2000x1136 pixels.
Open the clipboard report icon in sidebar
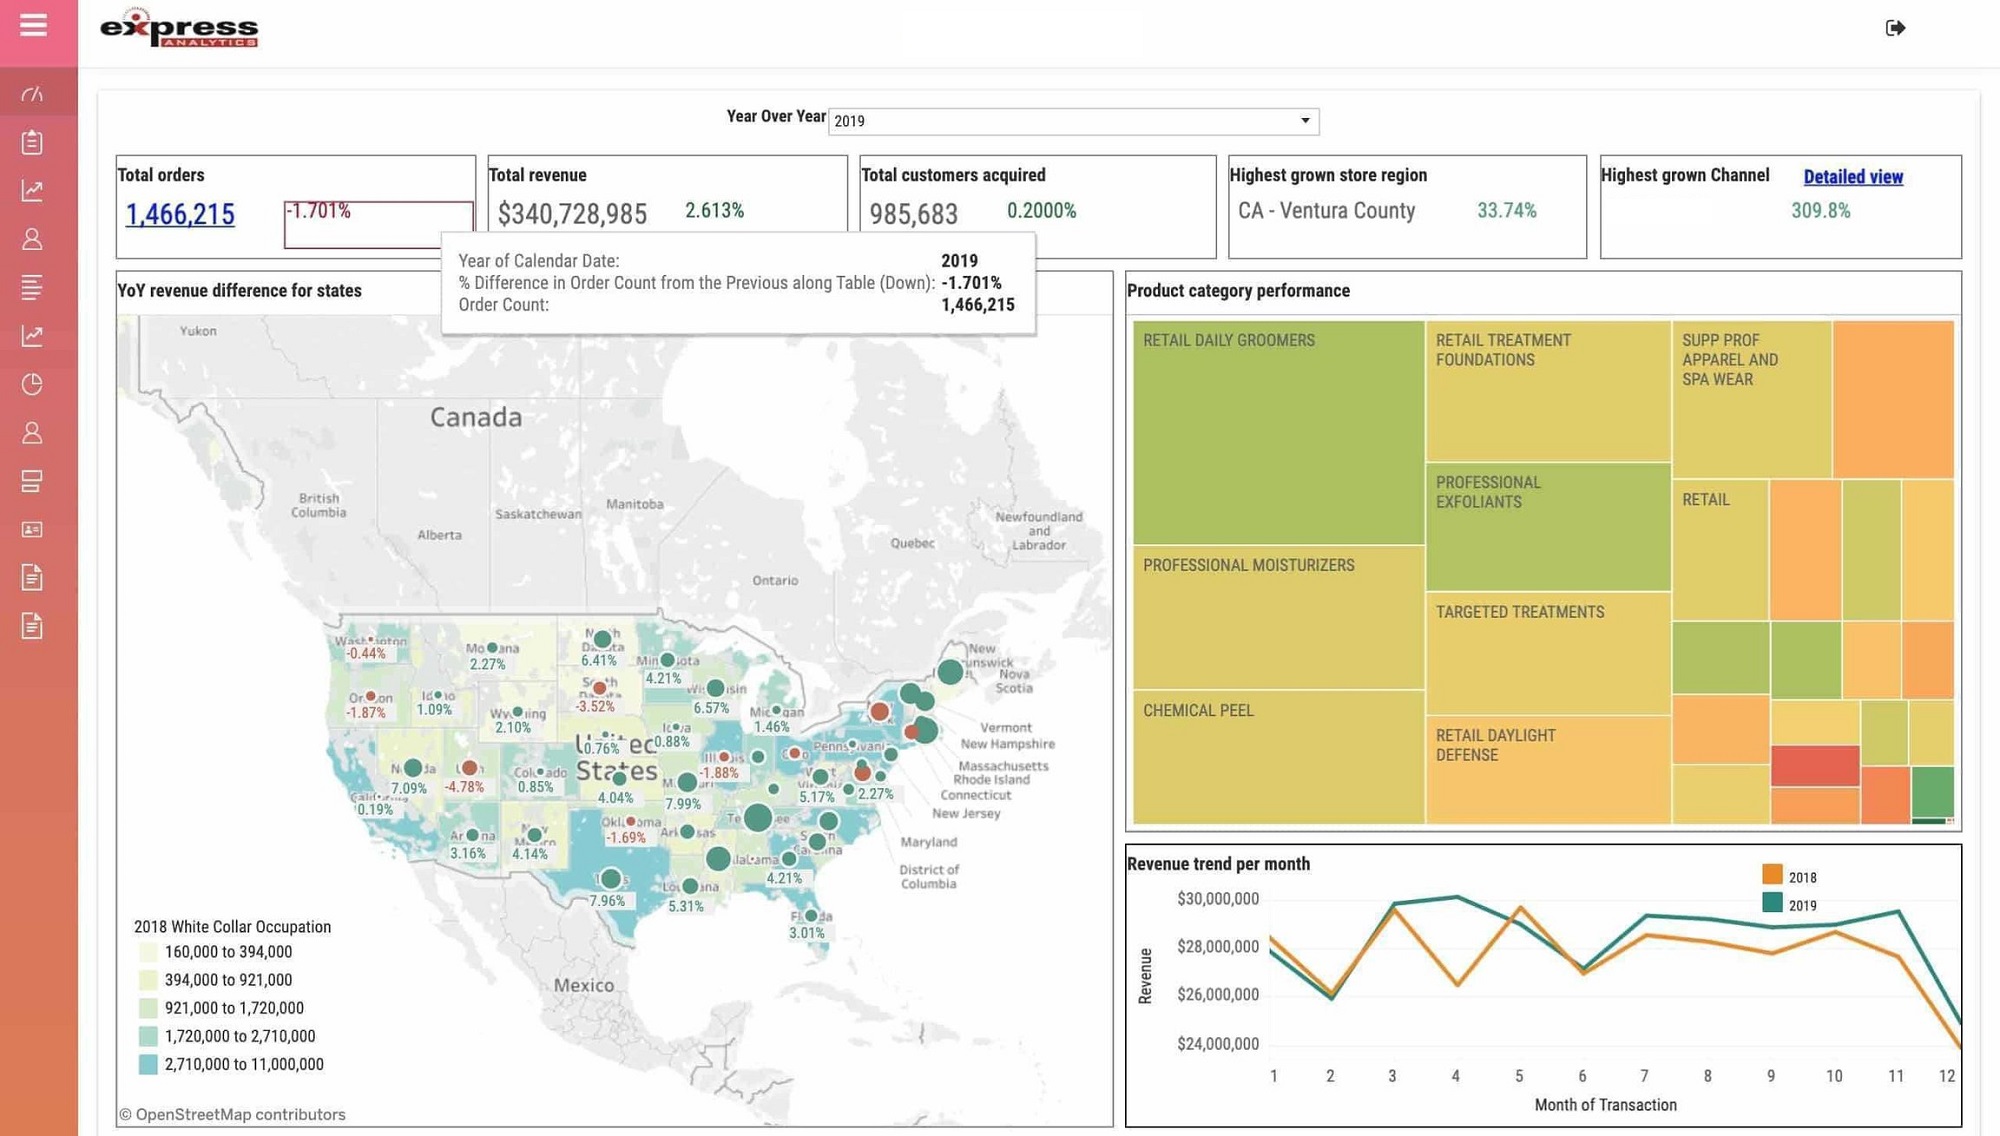[33, 142]
